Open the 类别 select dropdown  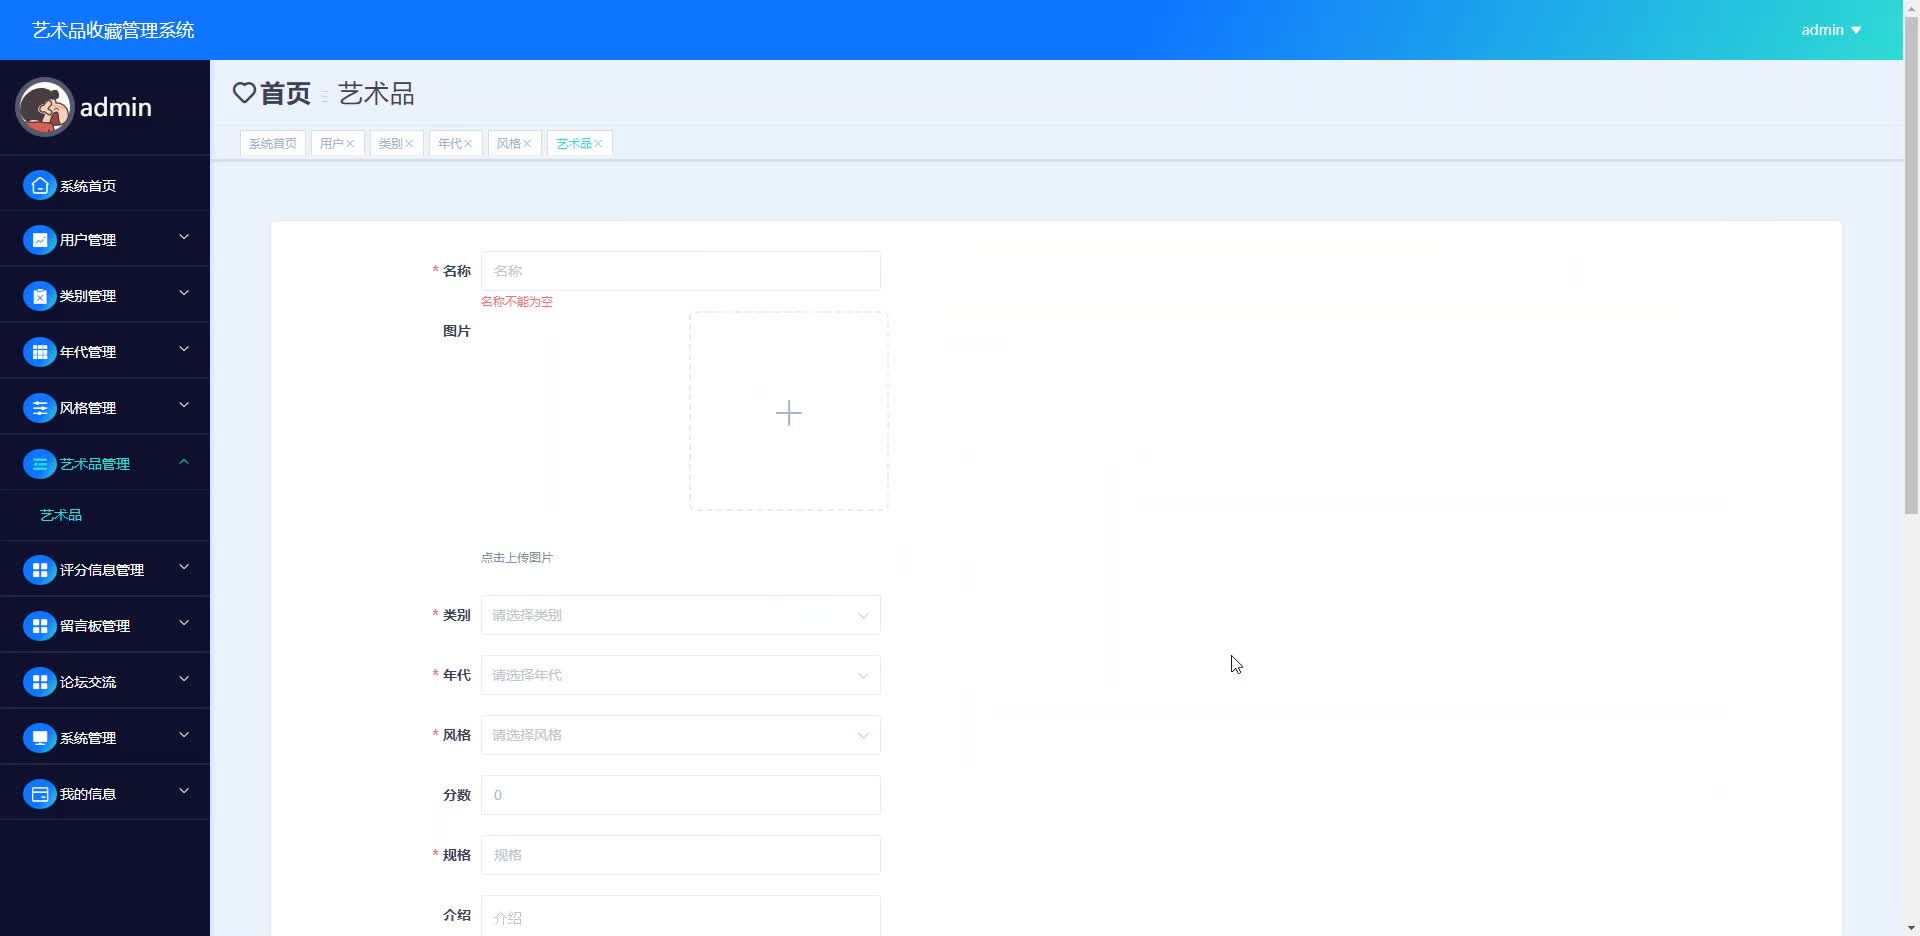(x=680, y=615)
